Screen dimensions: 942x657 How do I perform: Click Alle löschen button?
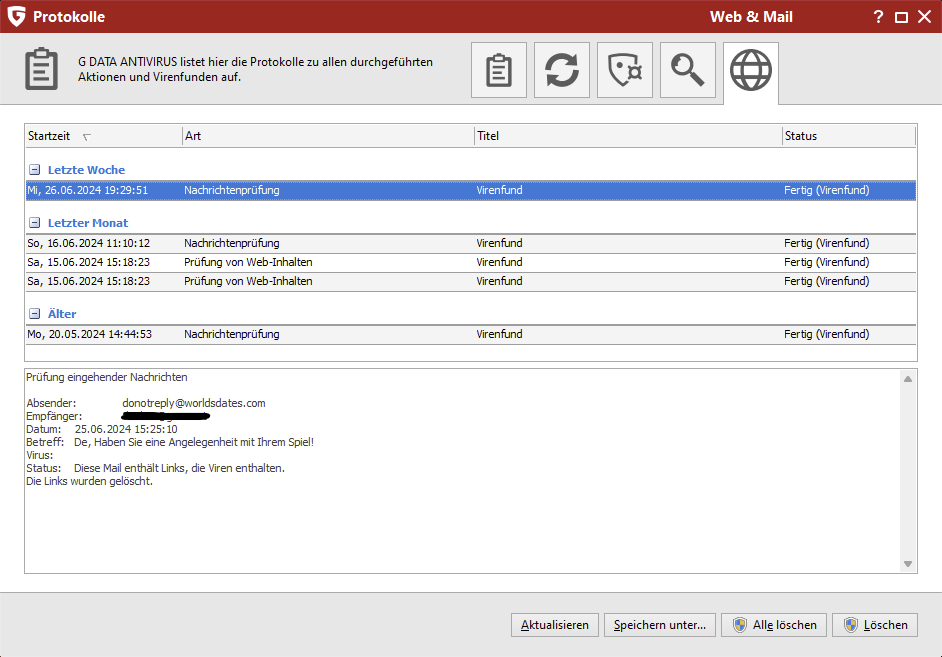(x=774, y=625)
